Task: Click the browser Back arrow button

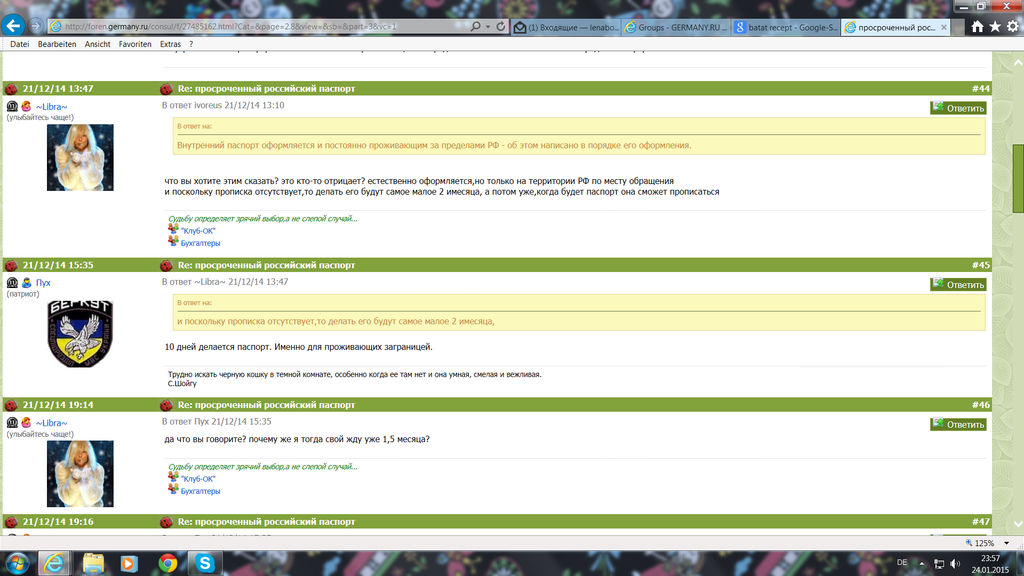Action: click(14, 26)
